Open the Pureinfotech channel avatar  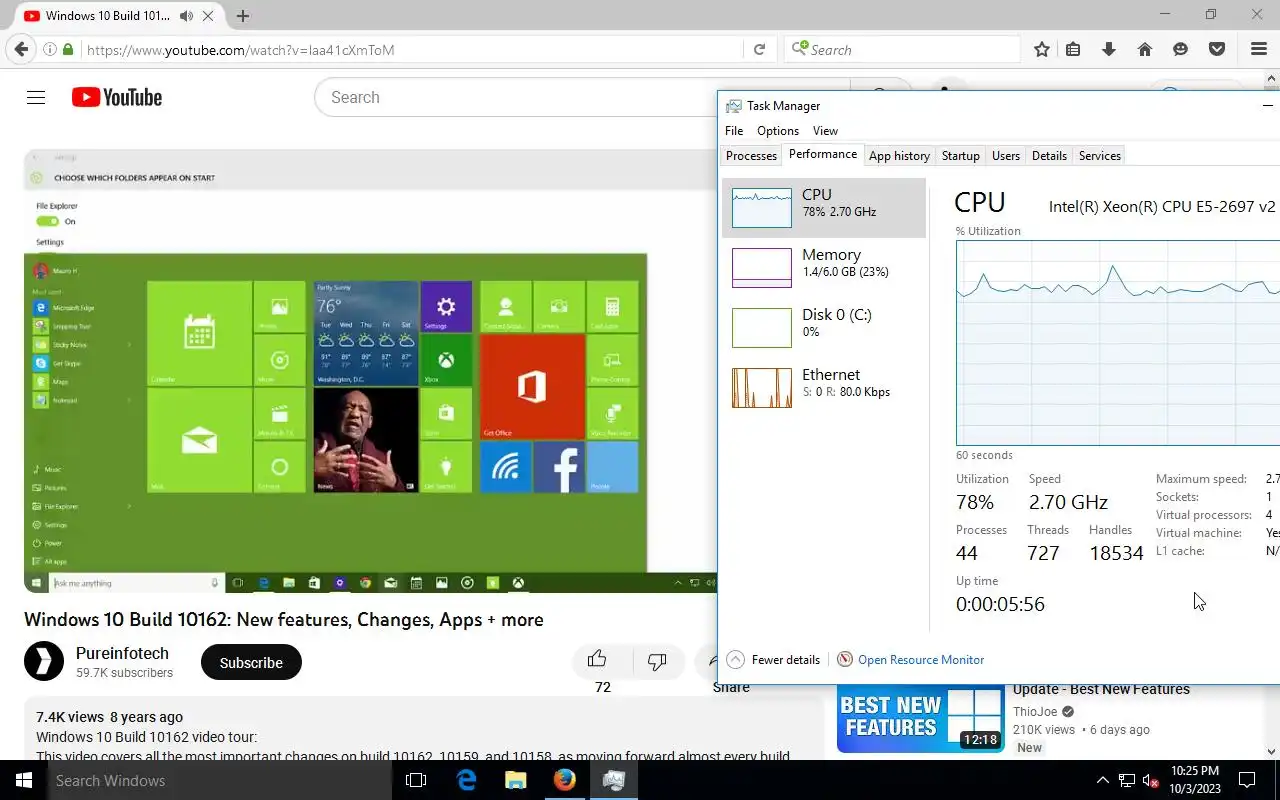(x=44, y=661)
